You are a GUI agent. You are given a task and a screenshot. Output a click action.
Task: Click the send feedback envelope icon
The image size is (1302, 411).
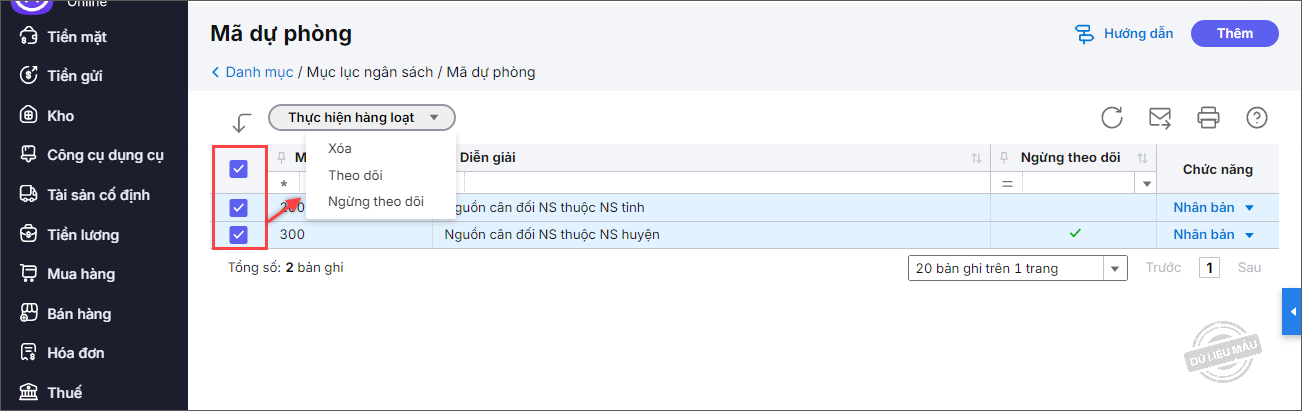pos(1160,118)
